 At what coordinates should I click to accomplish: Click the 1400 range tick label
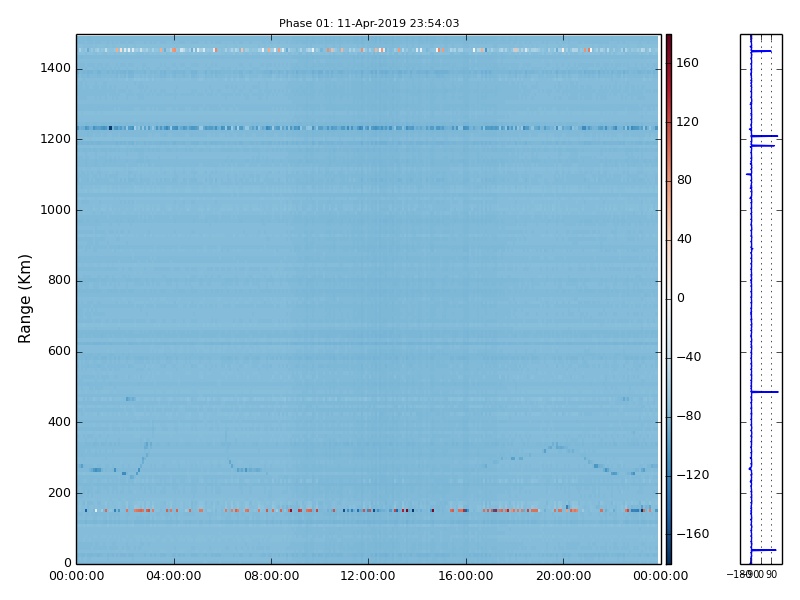coord(56,68)
